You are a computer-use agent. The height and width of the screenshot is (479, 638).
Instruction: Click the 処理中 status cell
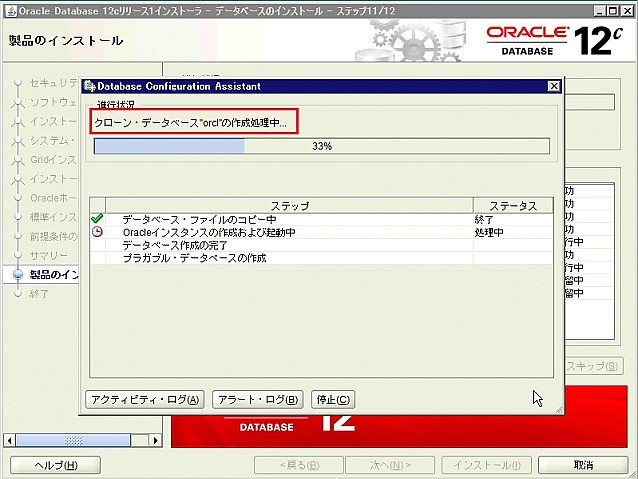pos(513,232)
